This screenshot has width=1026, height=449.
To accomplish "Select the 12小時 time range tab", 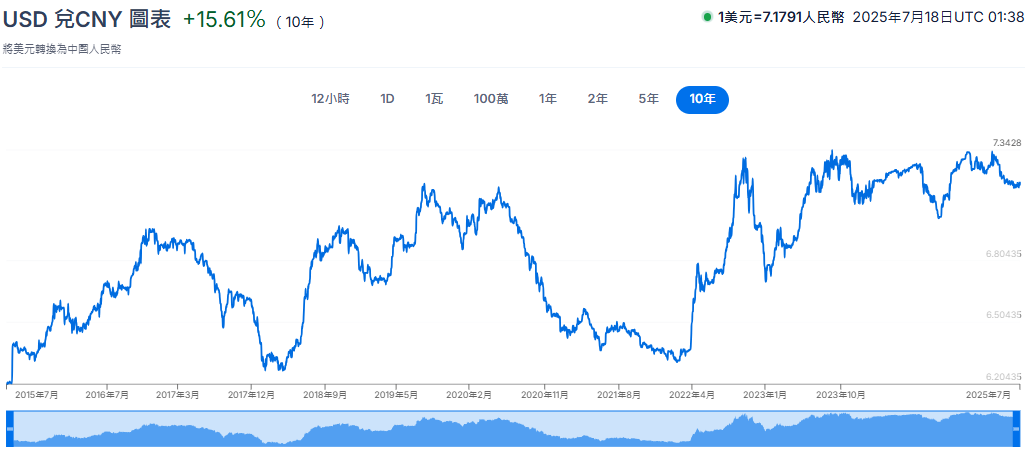I will 330,99.
